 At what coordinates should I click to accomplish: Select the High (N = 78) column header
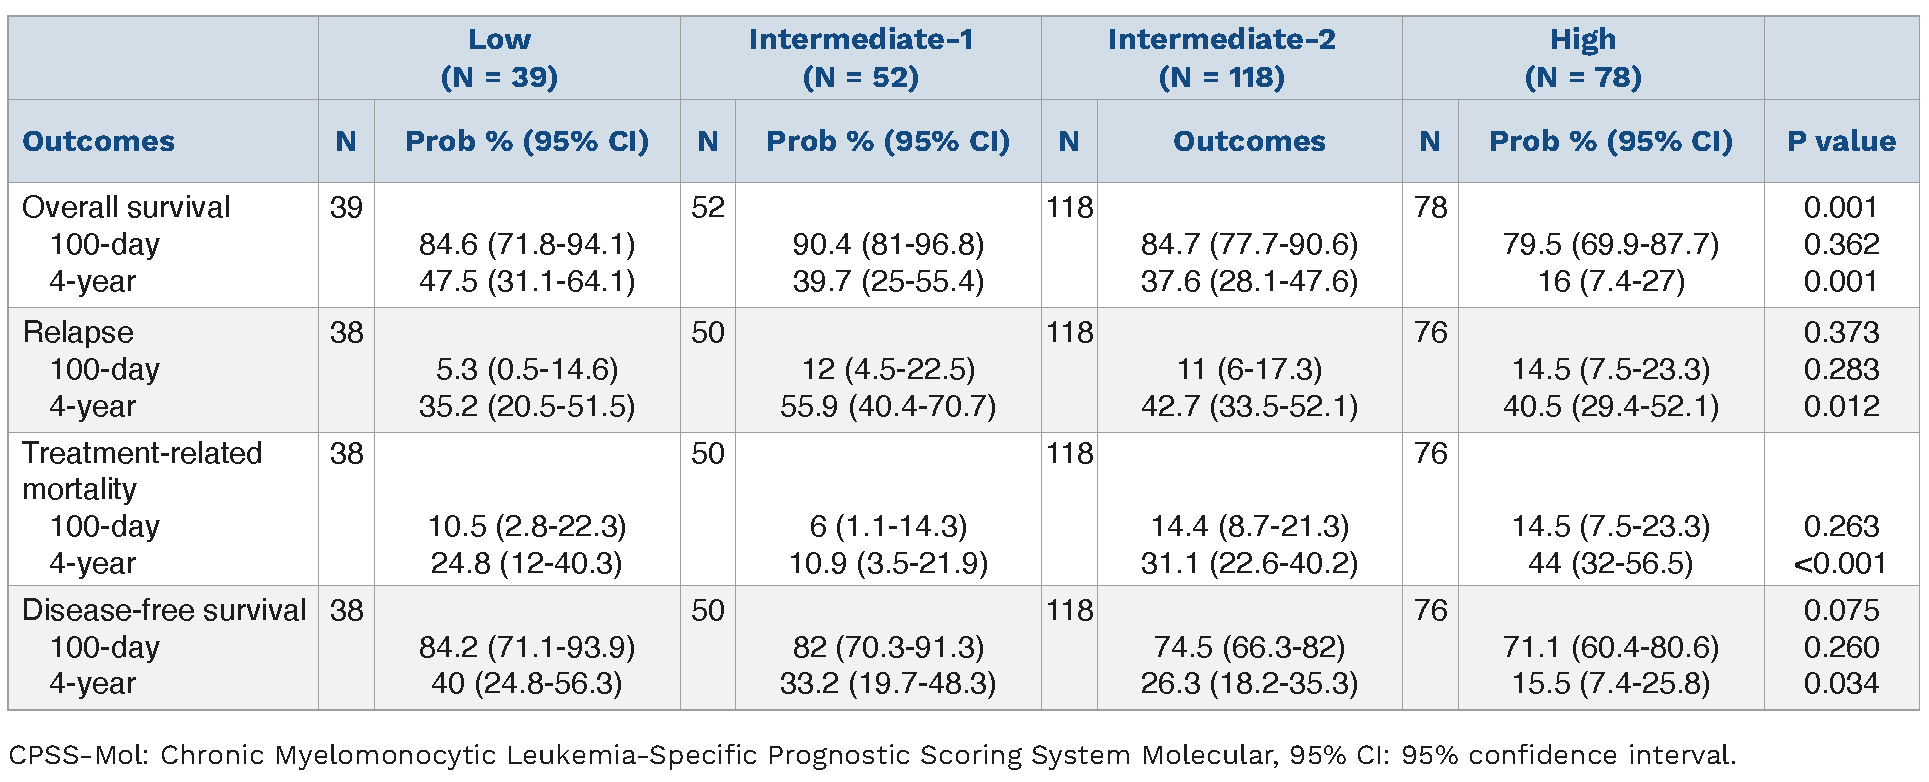point(1582,58)
